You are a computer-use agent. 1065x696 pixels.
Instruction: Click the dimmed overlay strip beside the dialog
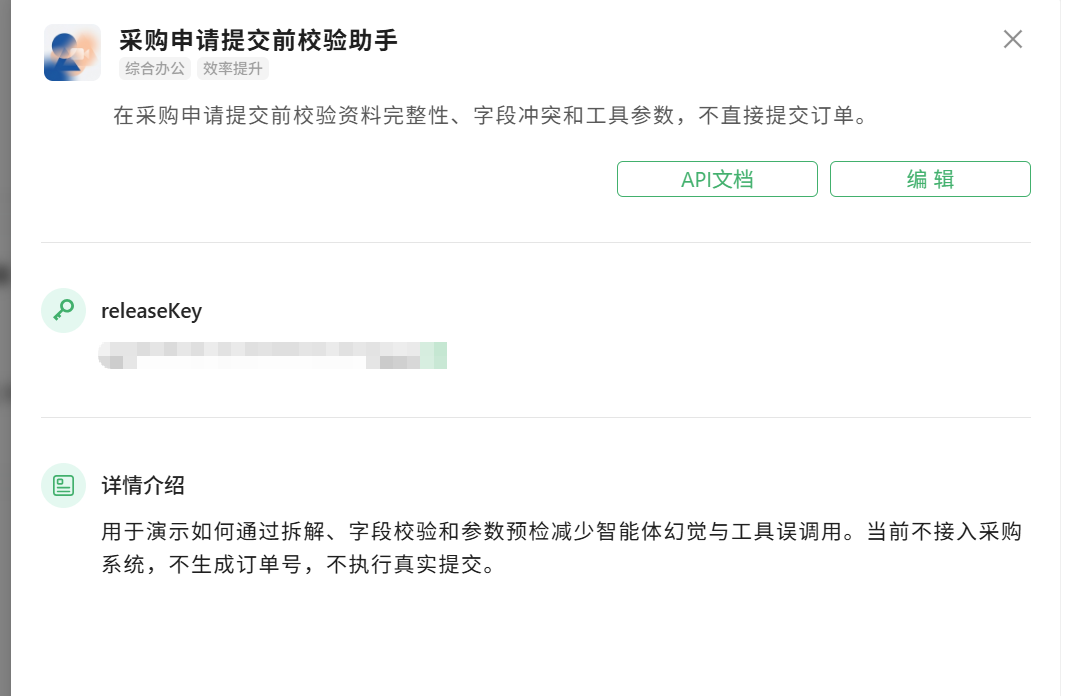[5, 348]
